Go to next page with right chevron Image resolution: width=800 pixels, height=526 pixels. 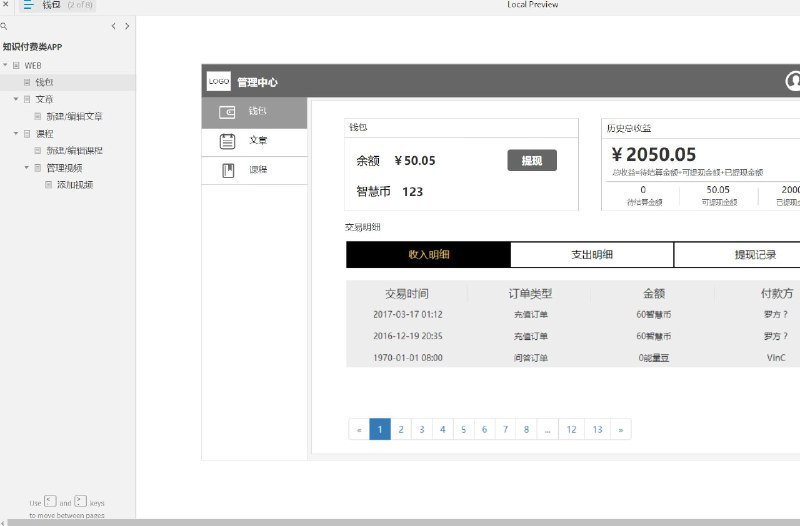(127, 26)
